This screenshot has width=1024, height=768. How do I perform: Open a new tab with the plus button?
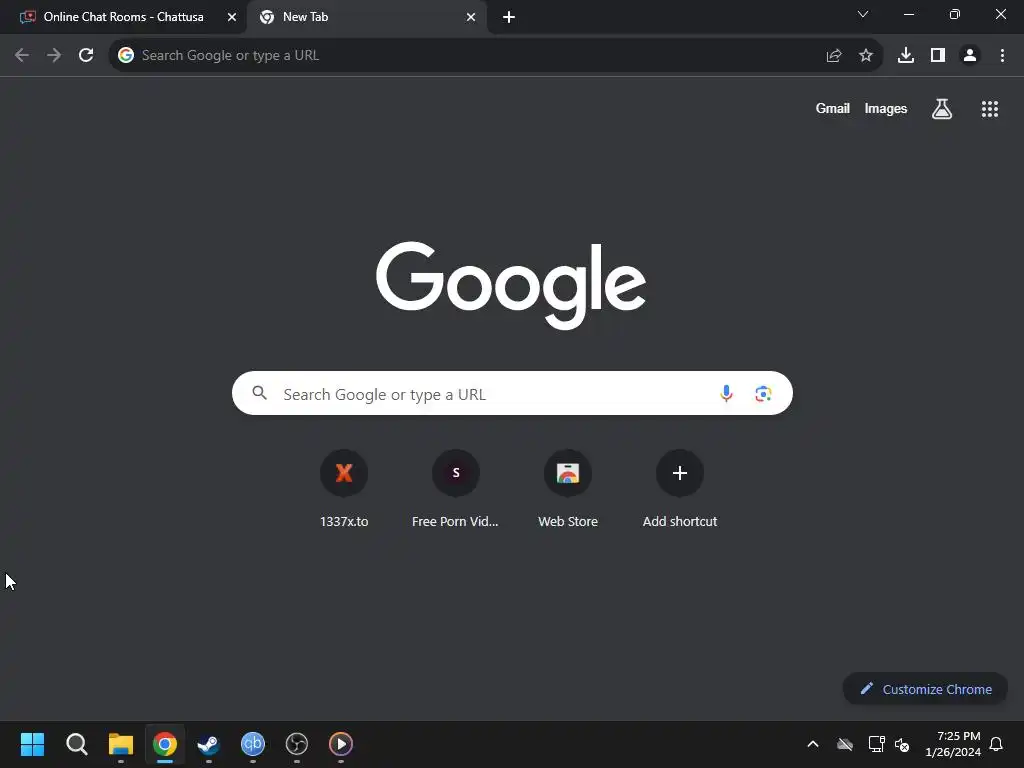point(509,17)
